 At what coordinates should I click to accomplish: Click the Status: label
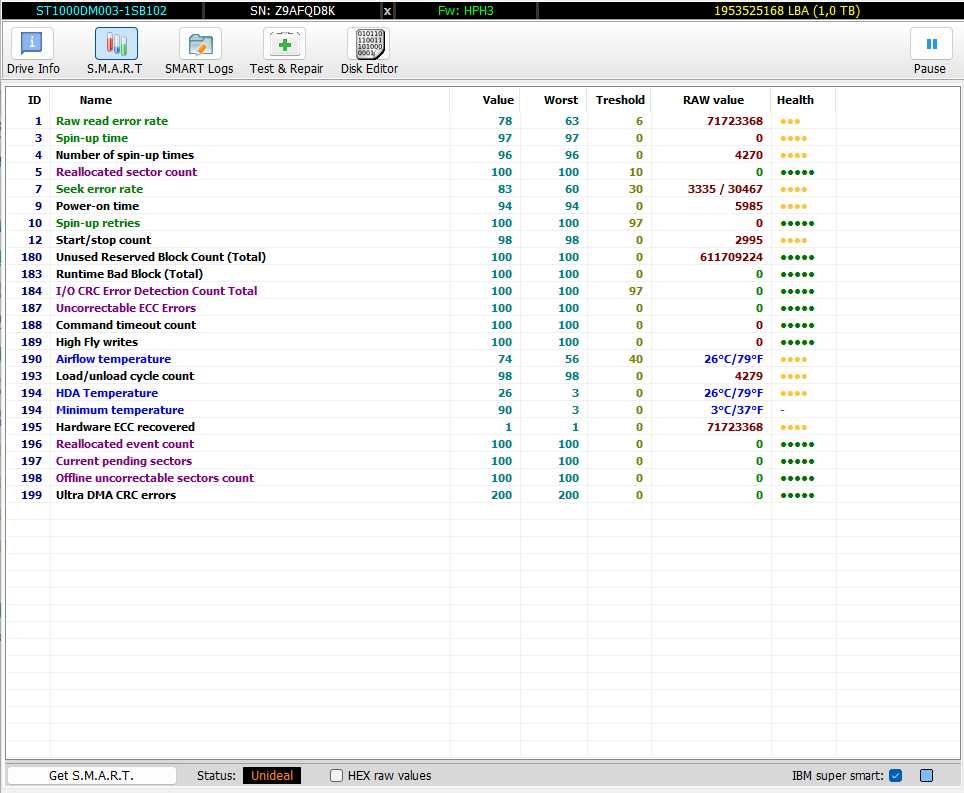coord(216,776)
